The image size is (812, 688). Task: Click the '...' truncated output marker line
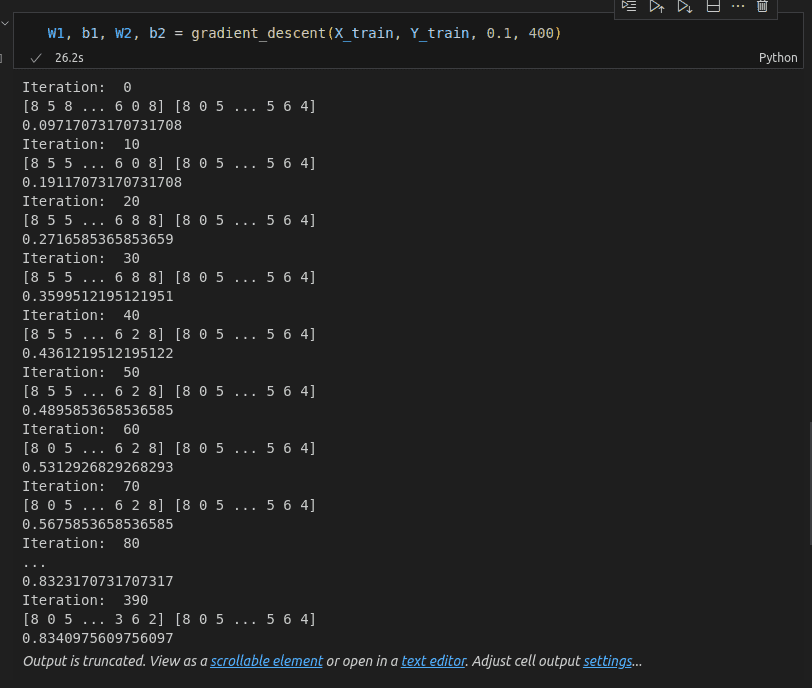pyautogui.click(x=34, y=562)
